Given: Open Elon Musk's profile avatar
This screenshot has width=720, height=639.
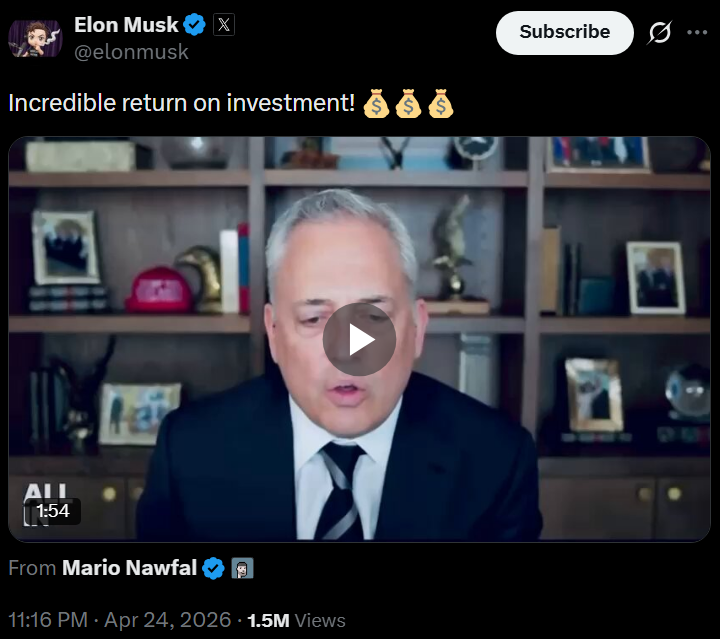Looking at the screenshot, I should click(x=35, y=39).
